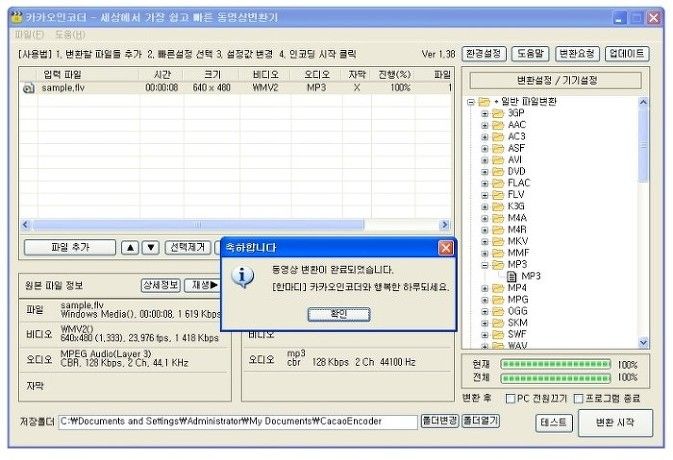673x460 pixels.
Task: Close the 축하합니다 dialog with X
Action: coord(446,248)
